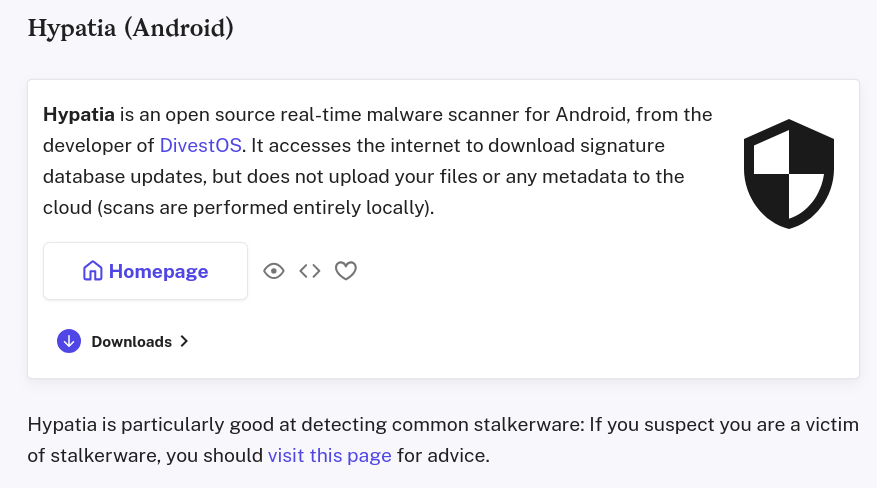877x488 pixels.
Task: Open the privacy policy eye icon
Action: click(274, 271)
